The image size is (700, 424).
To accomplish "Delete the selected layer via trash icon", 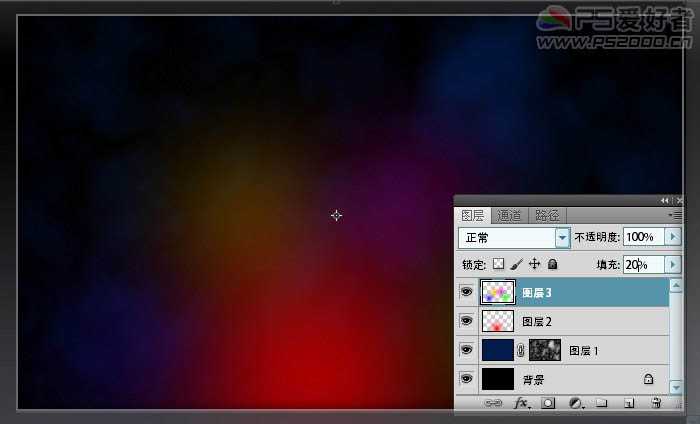I will 656,403.
